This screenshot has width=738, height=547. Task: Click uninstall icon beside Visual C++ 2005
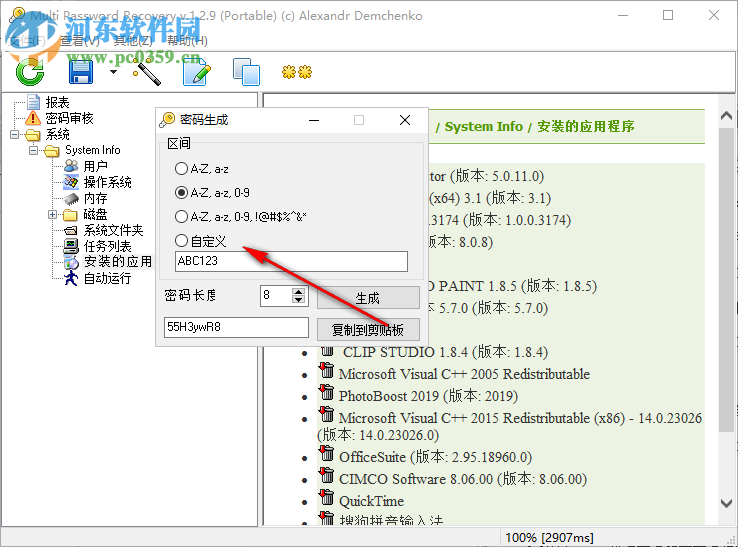pos(327,371)
